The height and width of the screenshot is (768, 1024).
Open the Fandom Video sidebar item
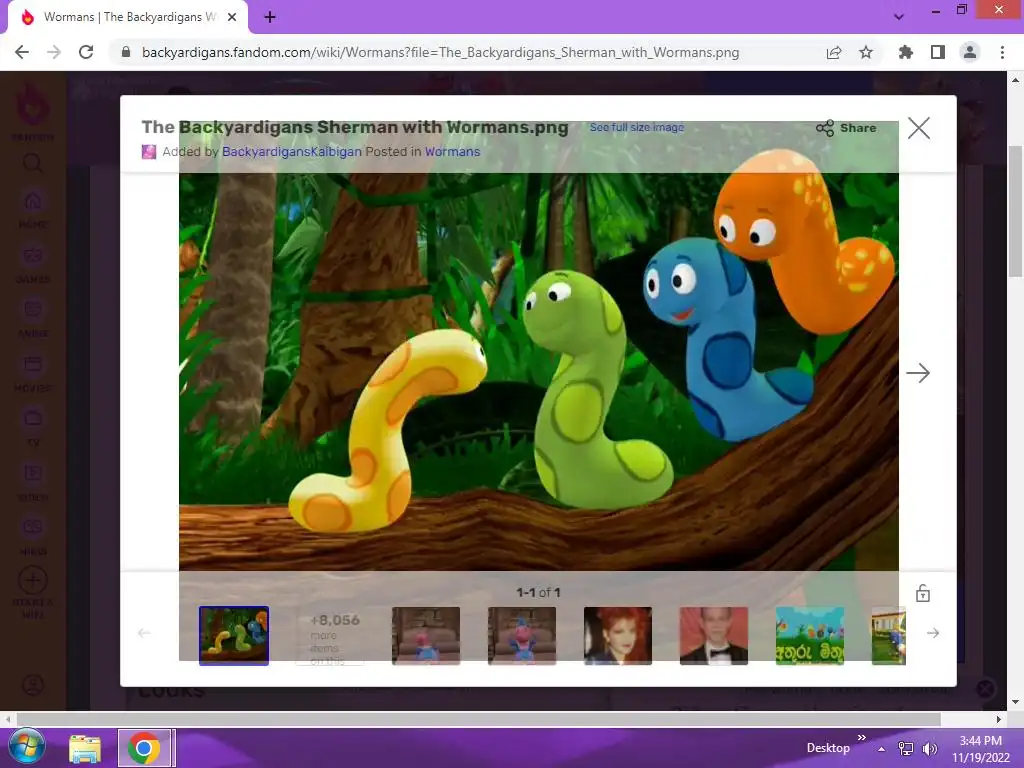point(33,481)
